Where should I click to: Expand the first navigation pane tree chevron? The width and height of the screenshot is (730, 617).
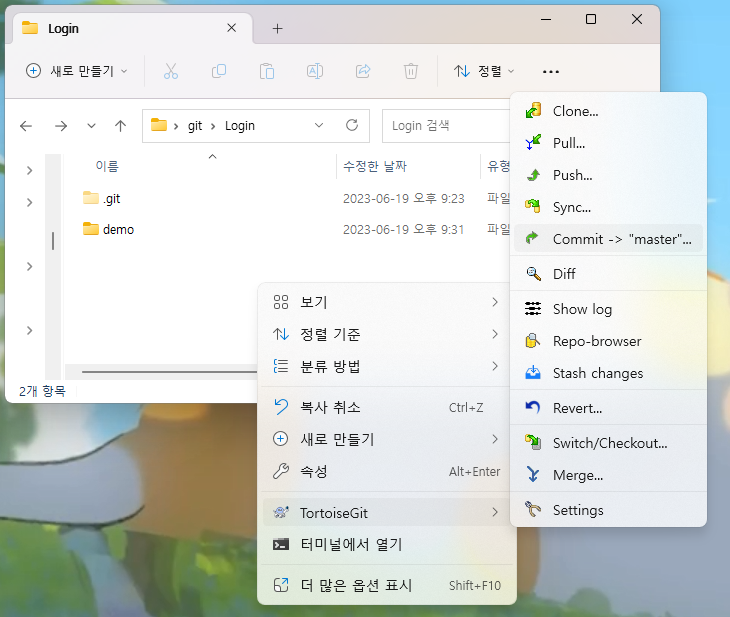(x=29, y=170)
